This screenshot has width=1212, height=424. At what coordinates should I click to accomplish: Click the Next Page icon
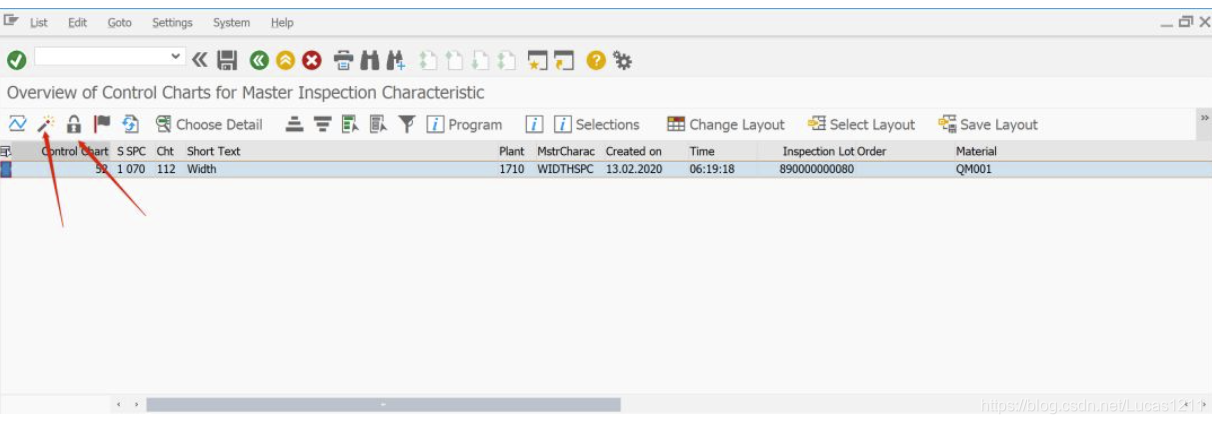pos(481,61)
